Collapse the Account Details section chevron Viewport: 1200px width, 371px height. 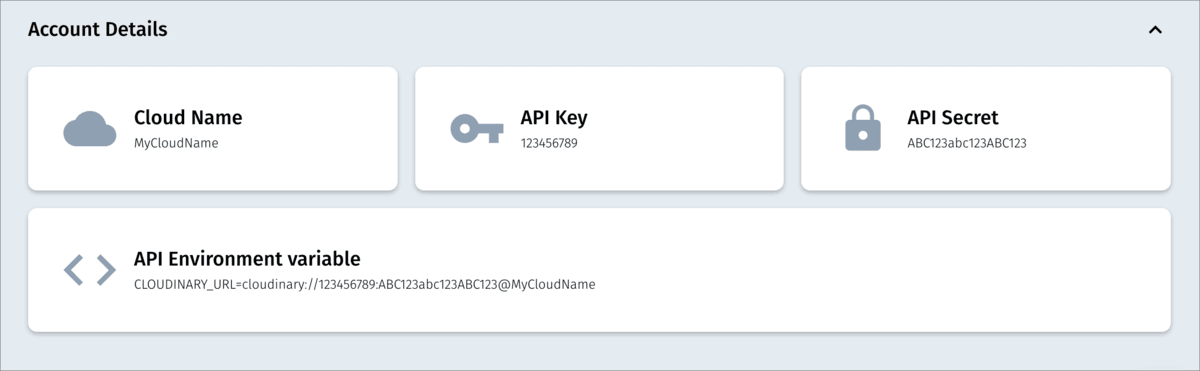click(x=1155, y=30)
